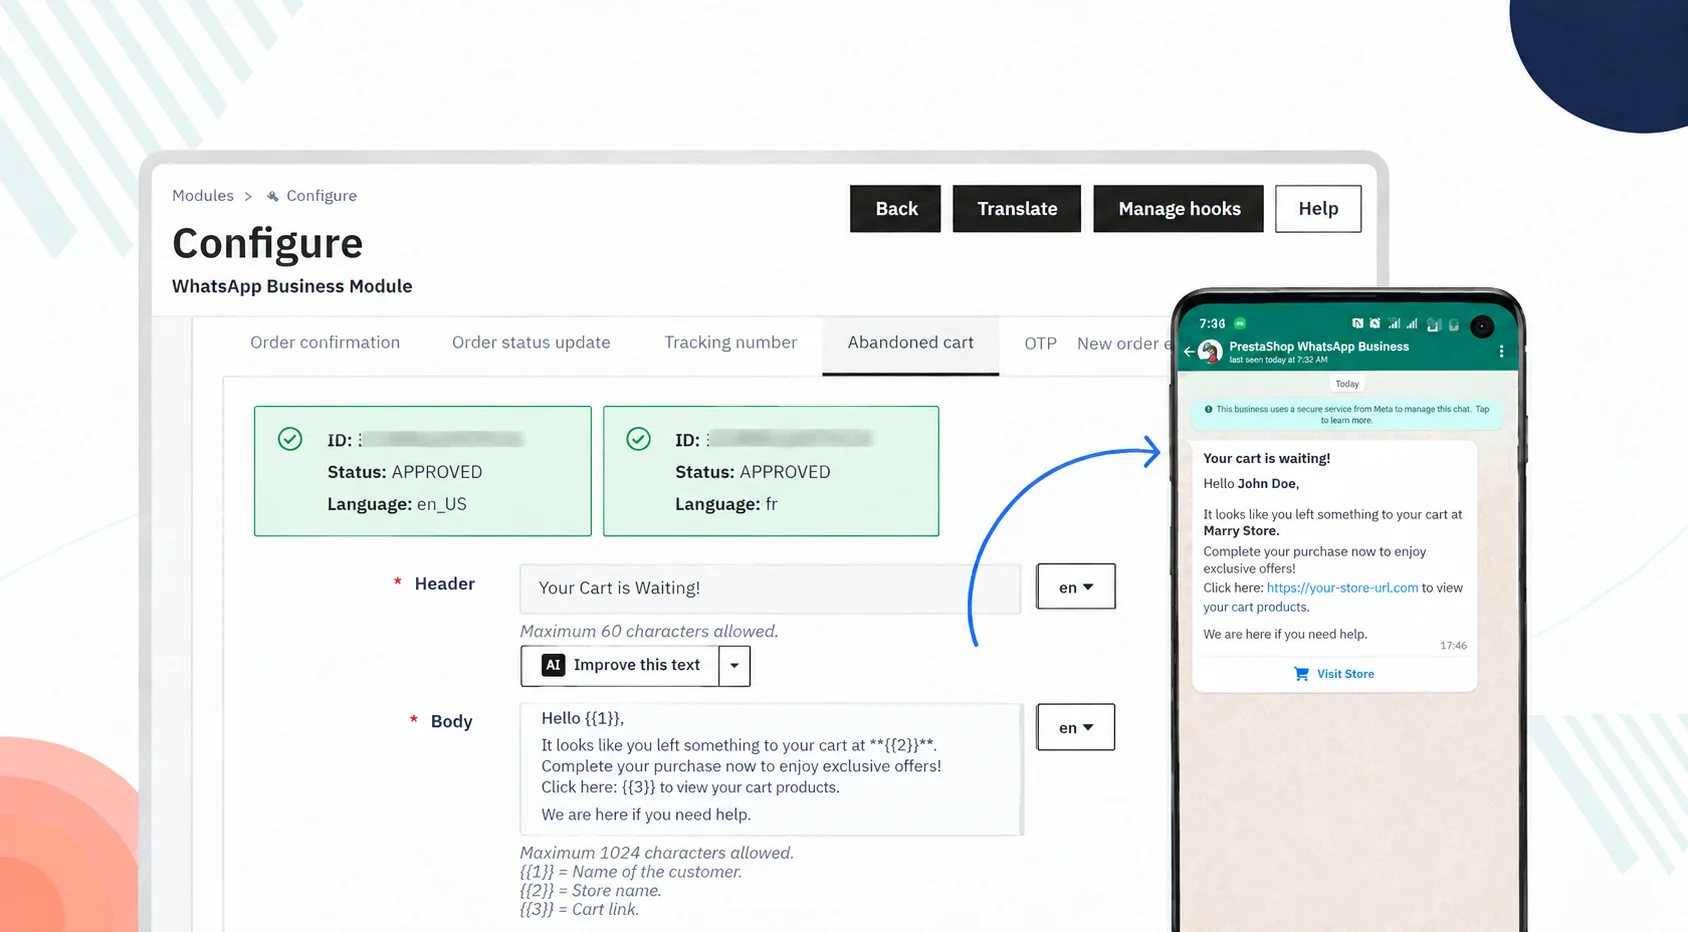Tap the info icon in the secure service notice

[x=1208, y=409]
